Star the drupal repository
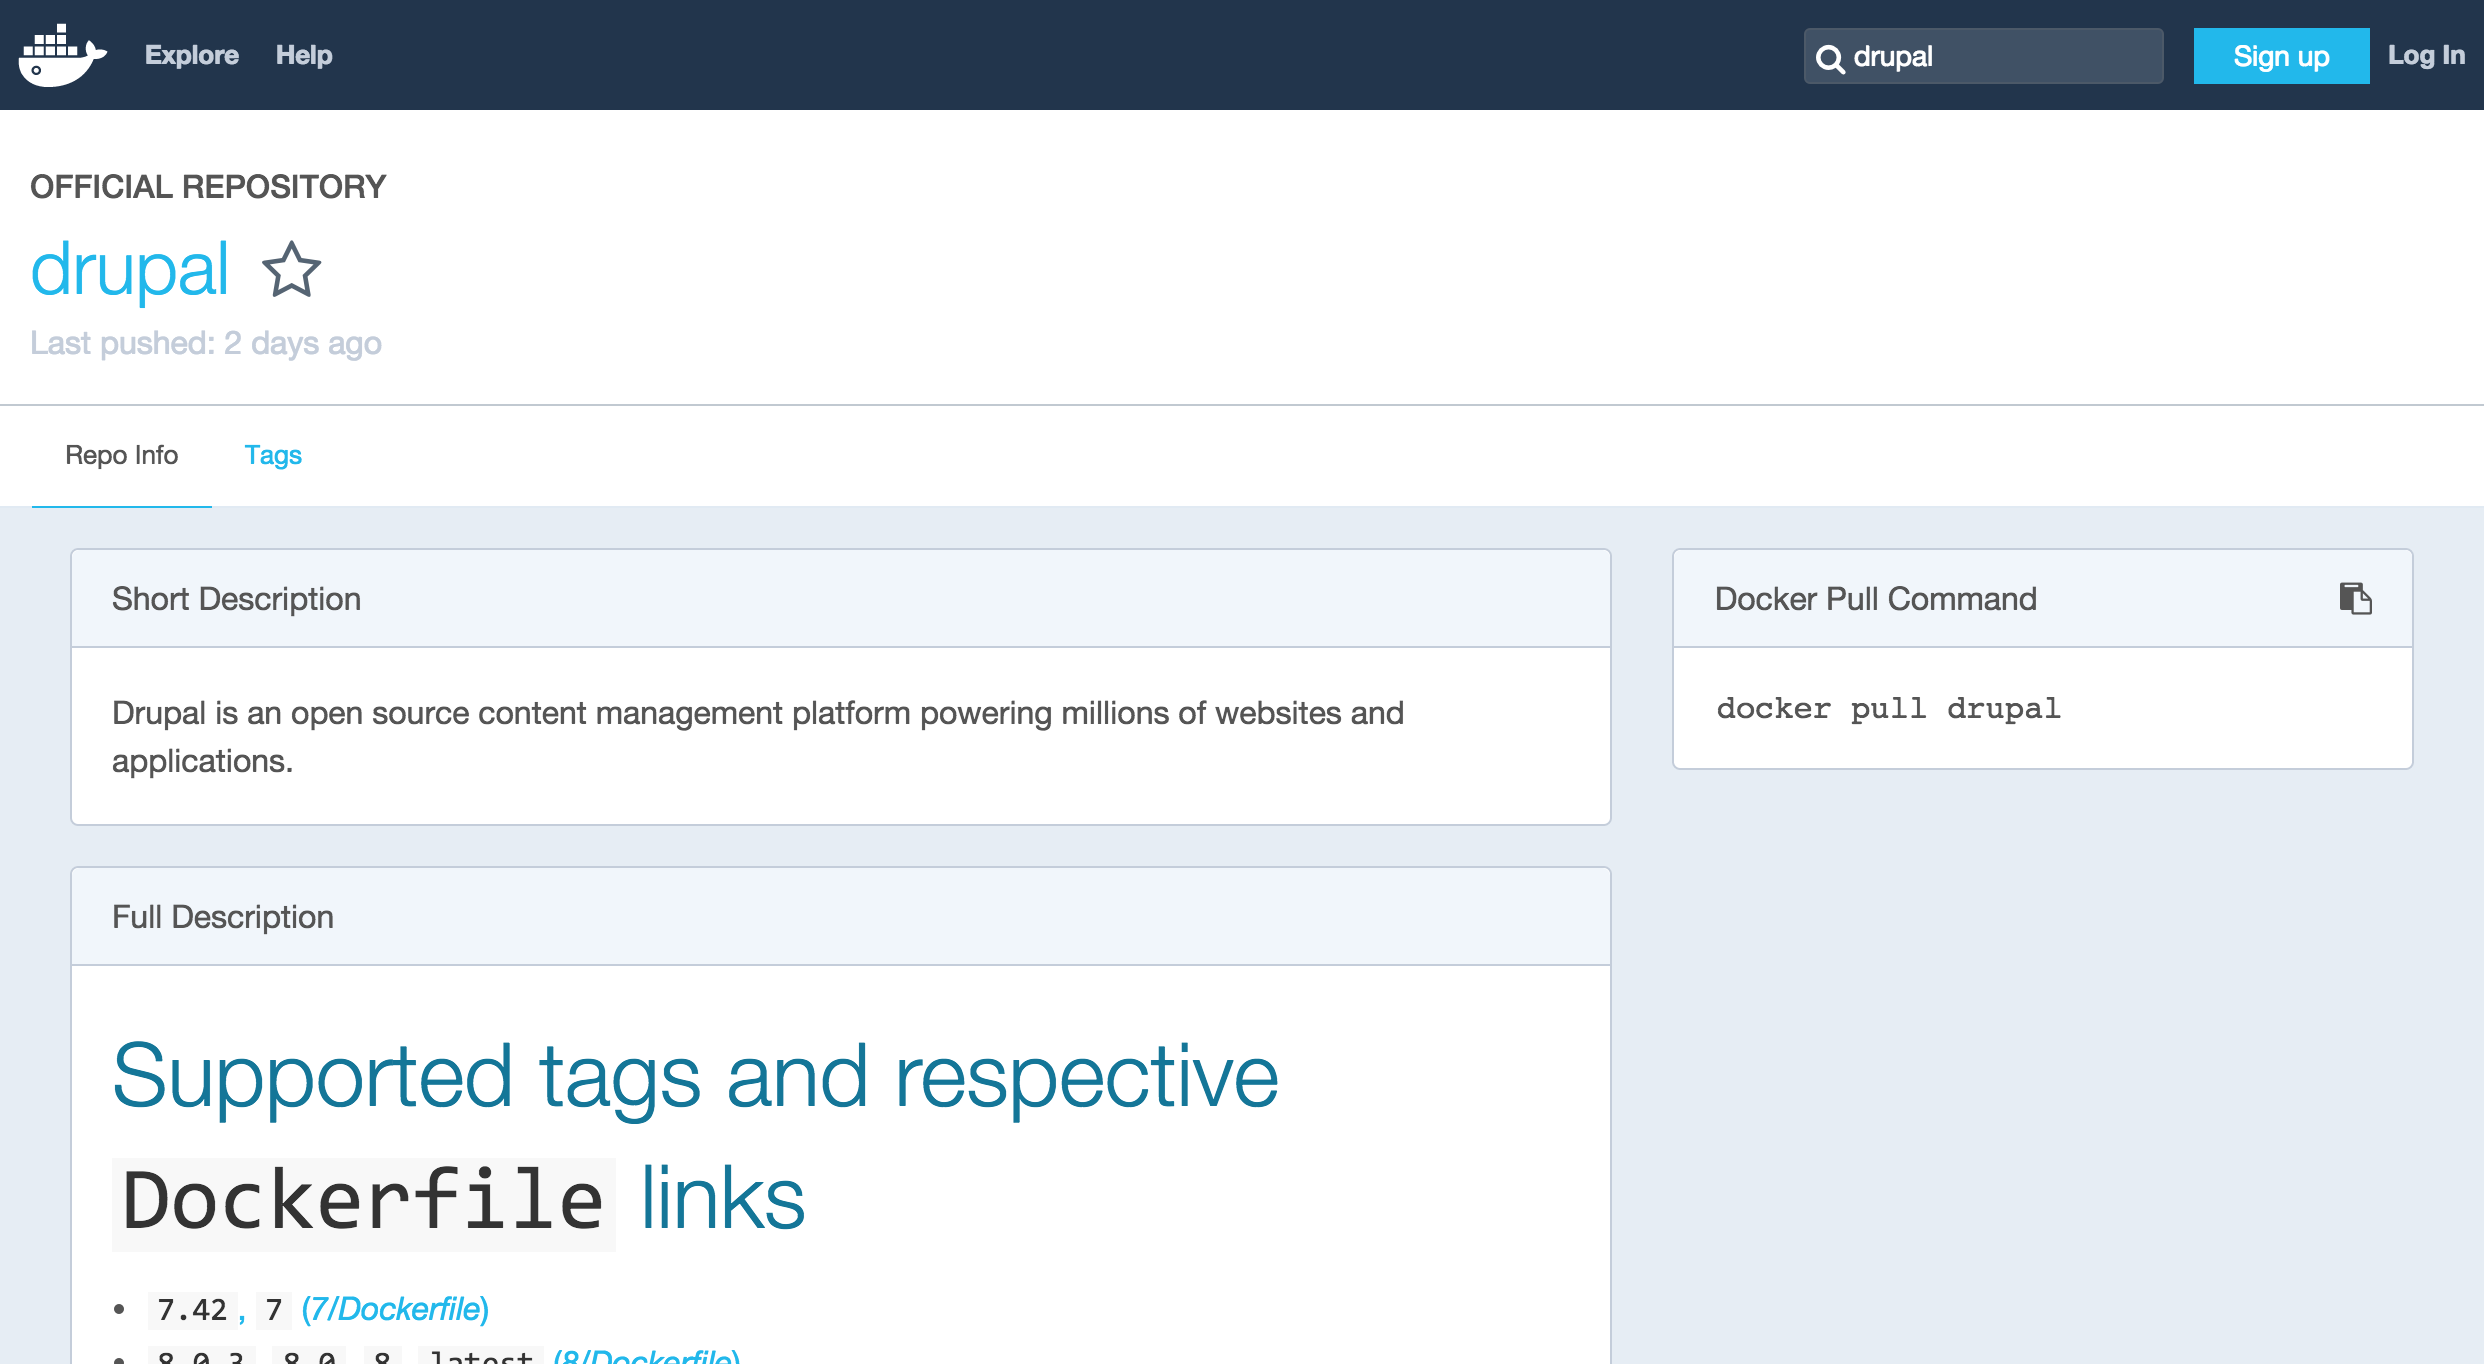This screenshot has width=2484, height=1364. pos(291,269)
